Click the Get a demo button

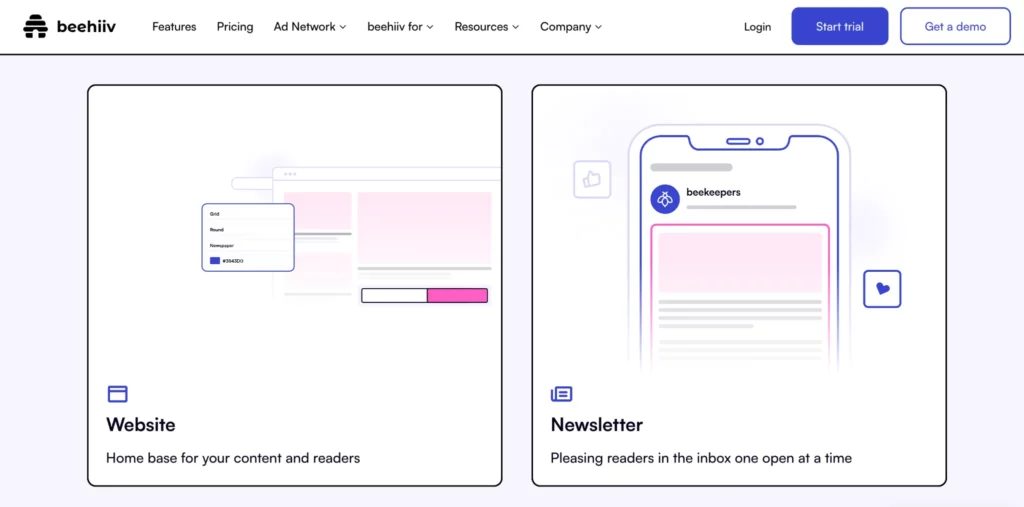tap(955, 26)
